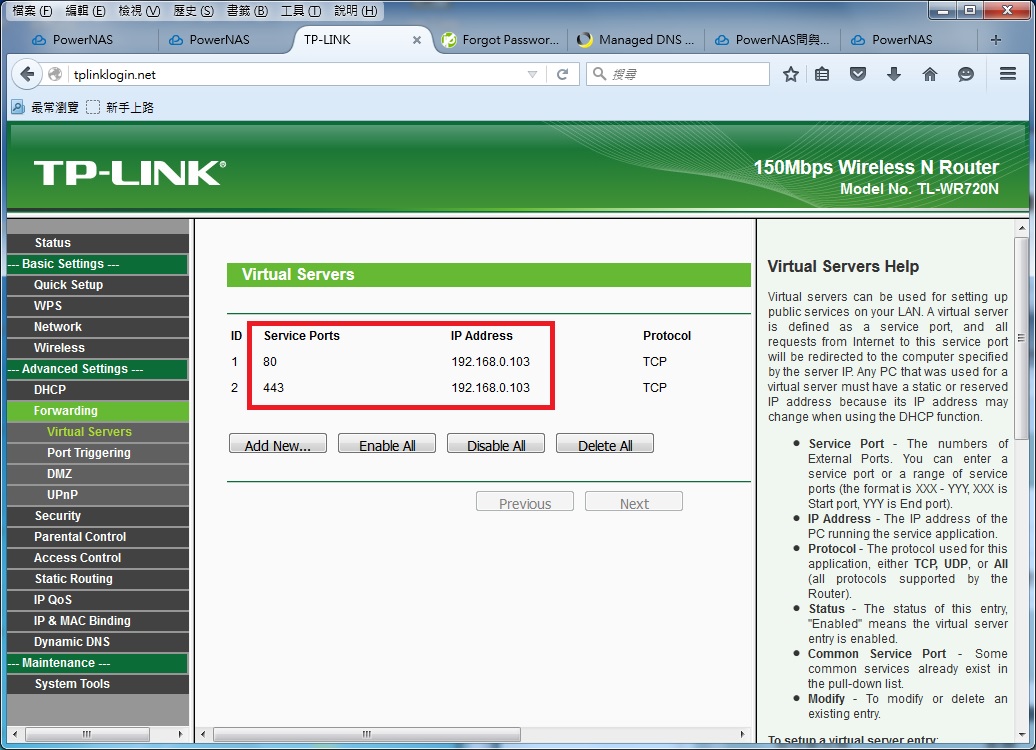
Task: Click the TP-LINK logo
Action: (x=130, y=172)
